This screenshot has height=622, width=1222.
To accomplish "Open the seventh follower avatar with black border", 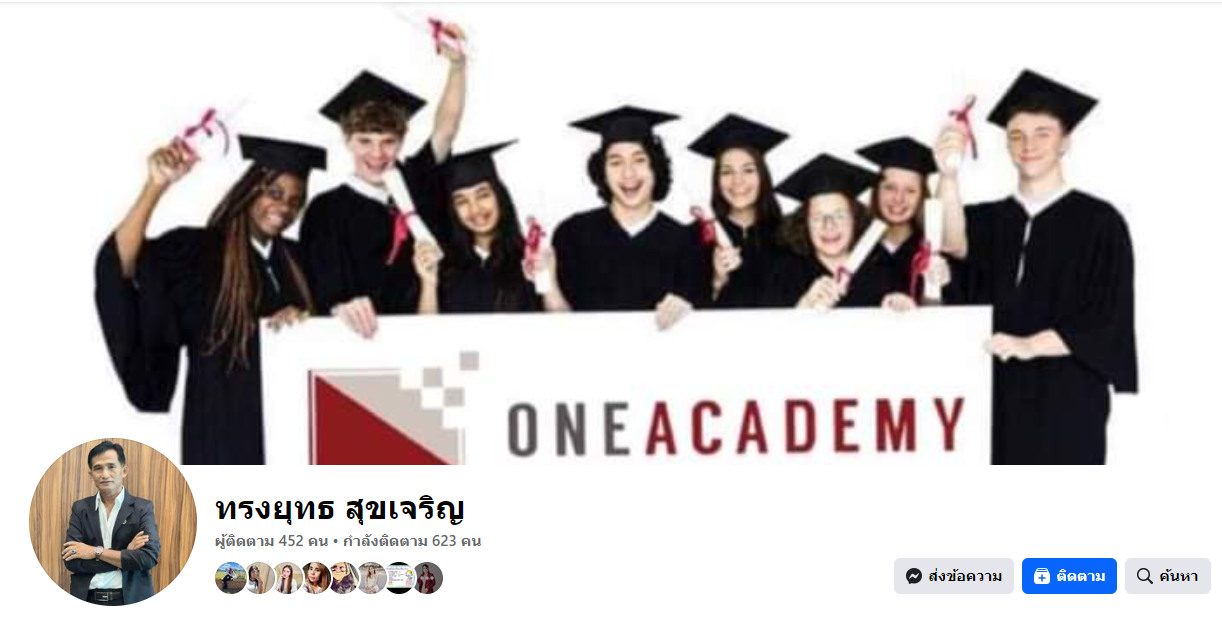I will [x=399, y=578].
